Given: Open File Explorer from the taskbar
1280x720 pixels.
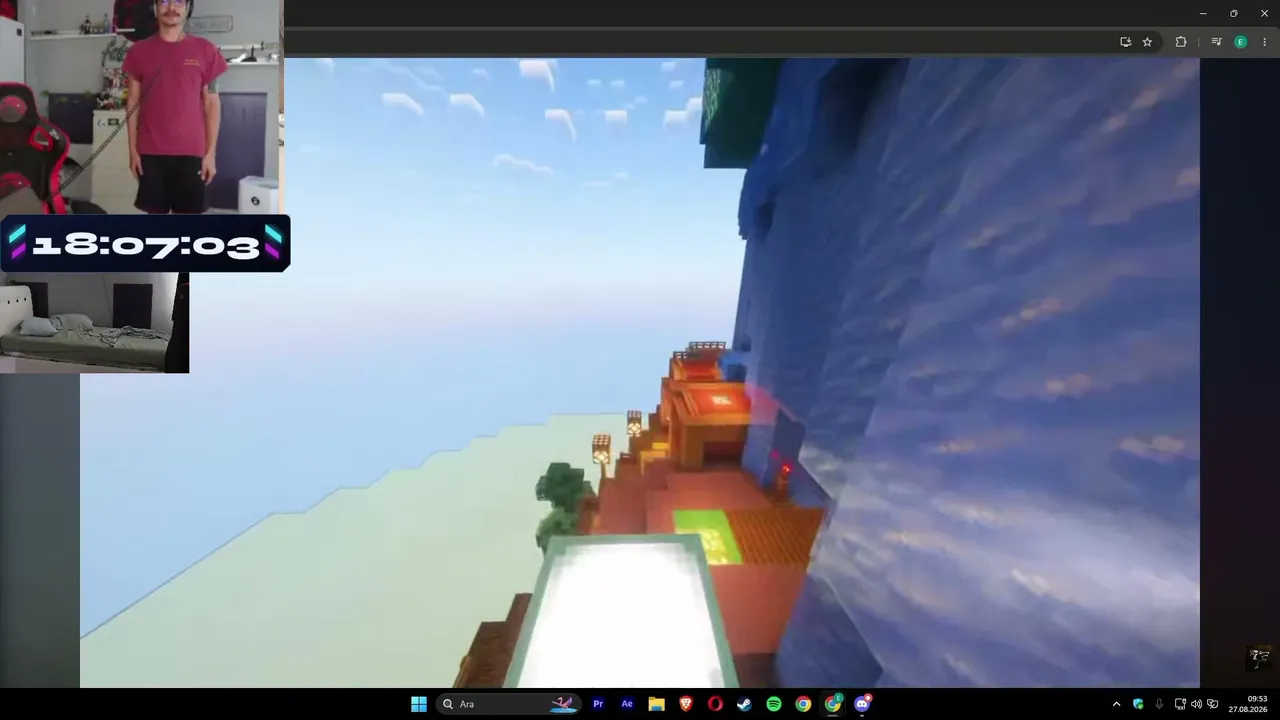Looking at the screenshot, I should pyautogui.click(x=657, y=704).
